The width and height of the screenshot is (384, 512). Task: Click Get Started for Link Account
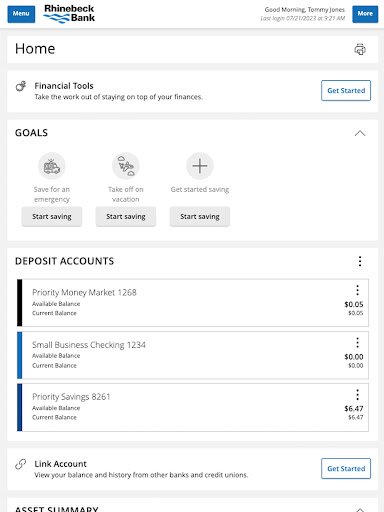tap(346, 468)
